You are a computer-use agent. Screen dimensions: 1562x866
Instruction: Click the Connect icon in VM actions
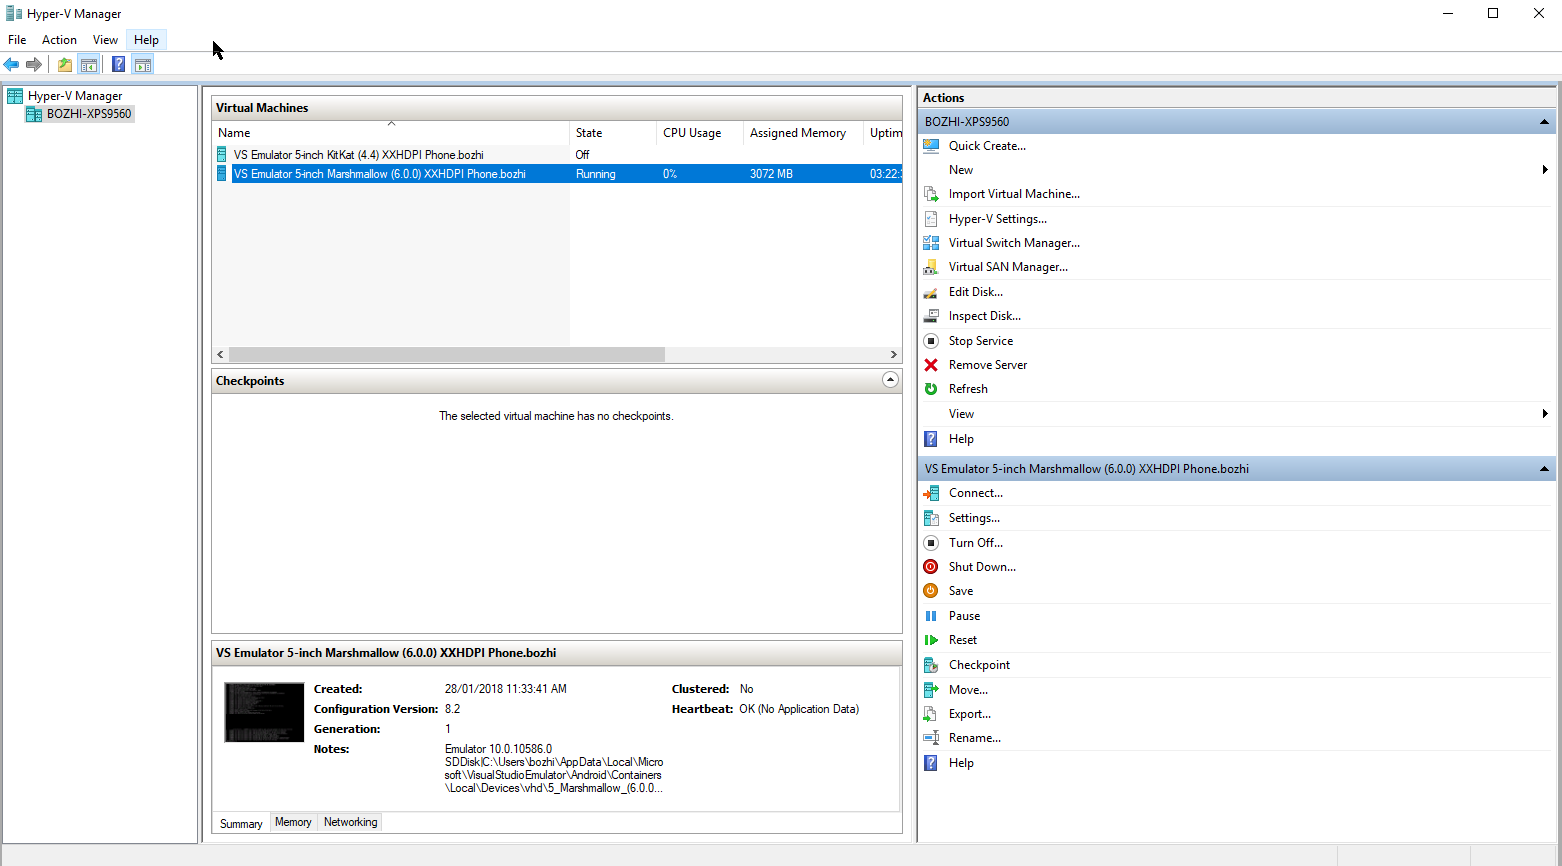pos(931,493)
